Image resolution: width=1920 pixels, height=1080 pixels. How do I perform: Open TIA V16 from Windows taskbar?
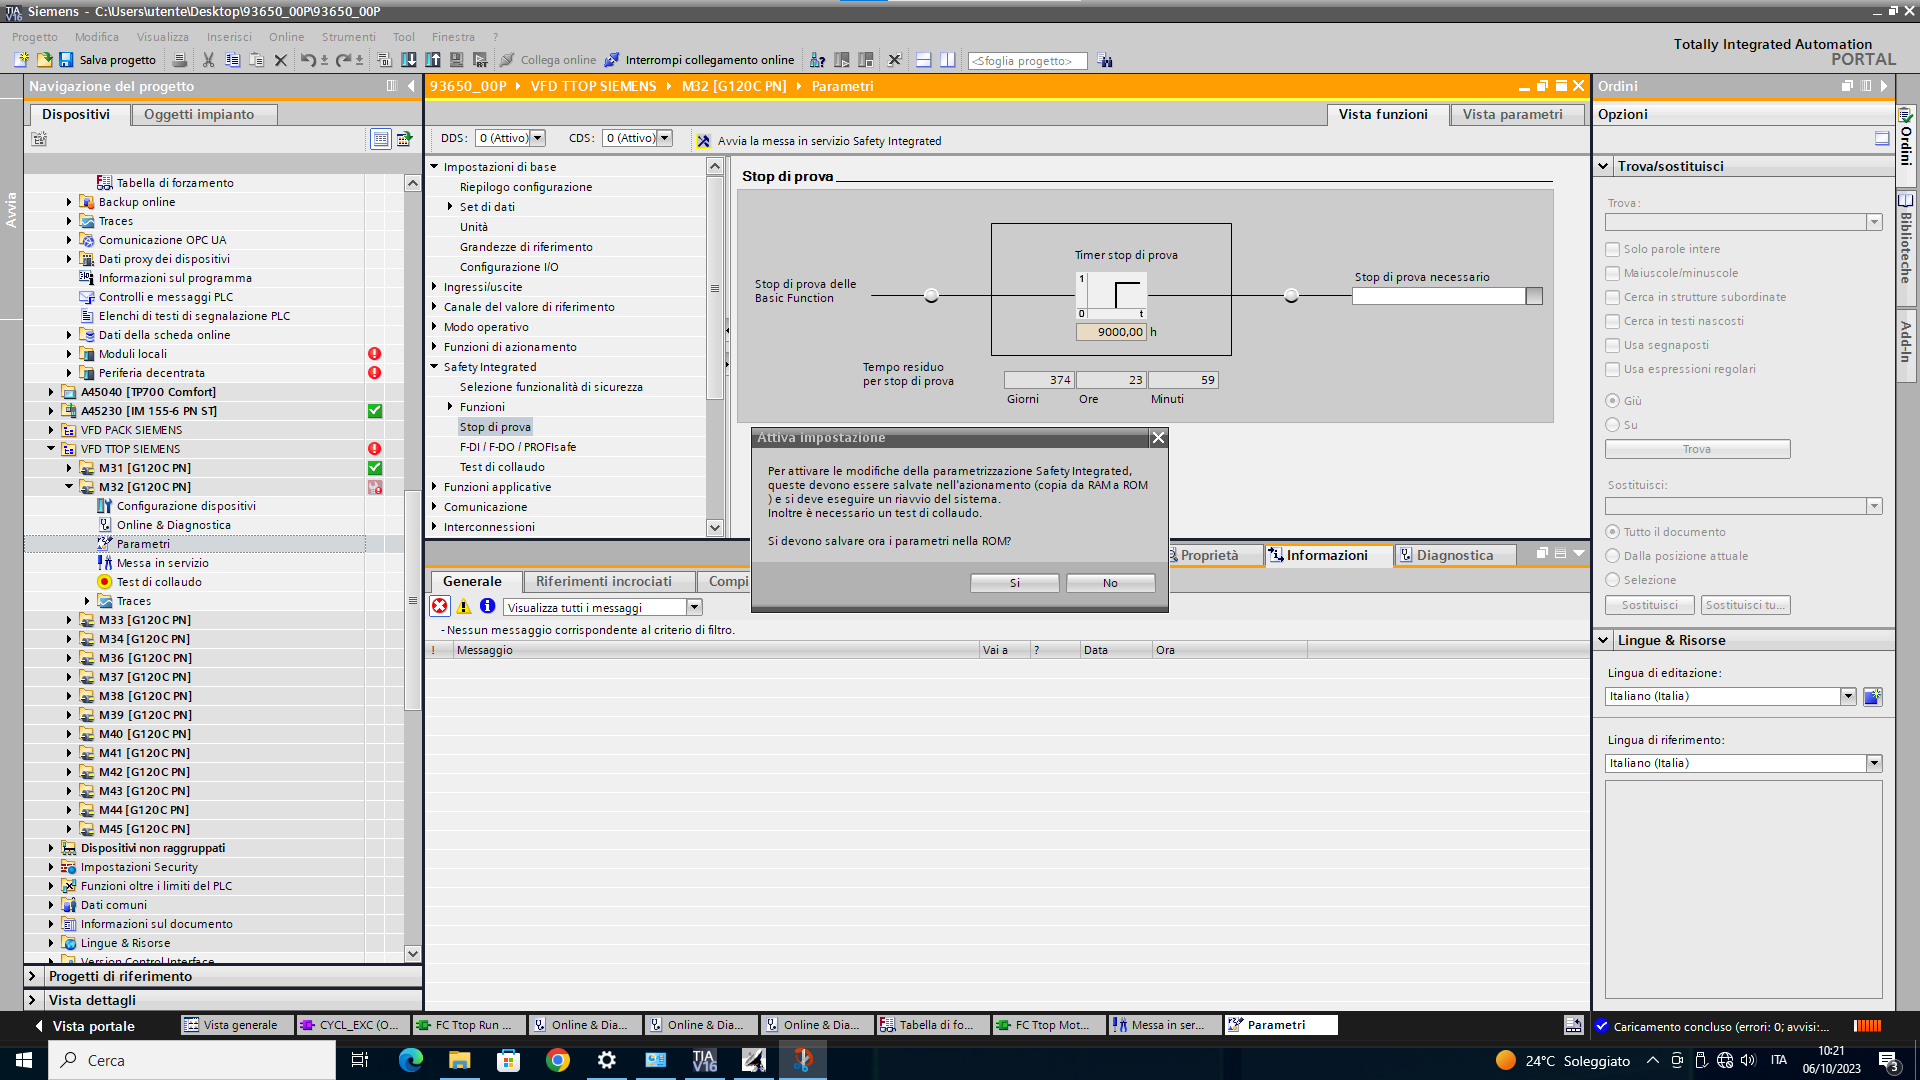pos(705,1060)
